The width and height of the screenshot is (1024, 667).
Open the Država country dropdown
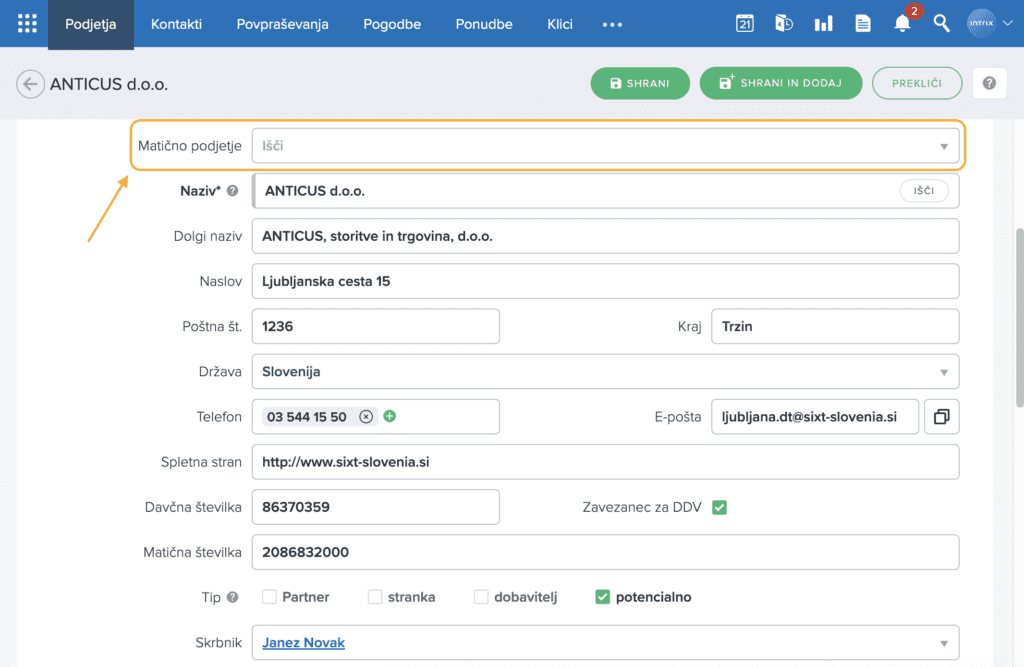943,372
